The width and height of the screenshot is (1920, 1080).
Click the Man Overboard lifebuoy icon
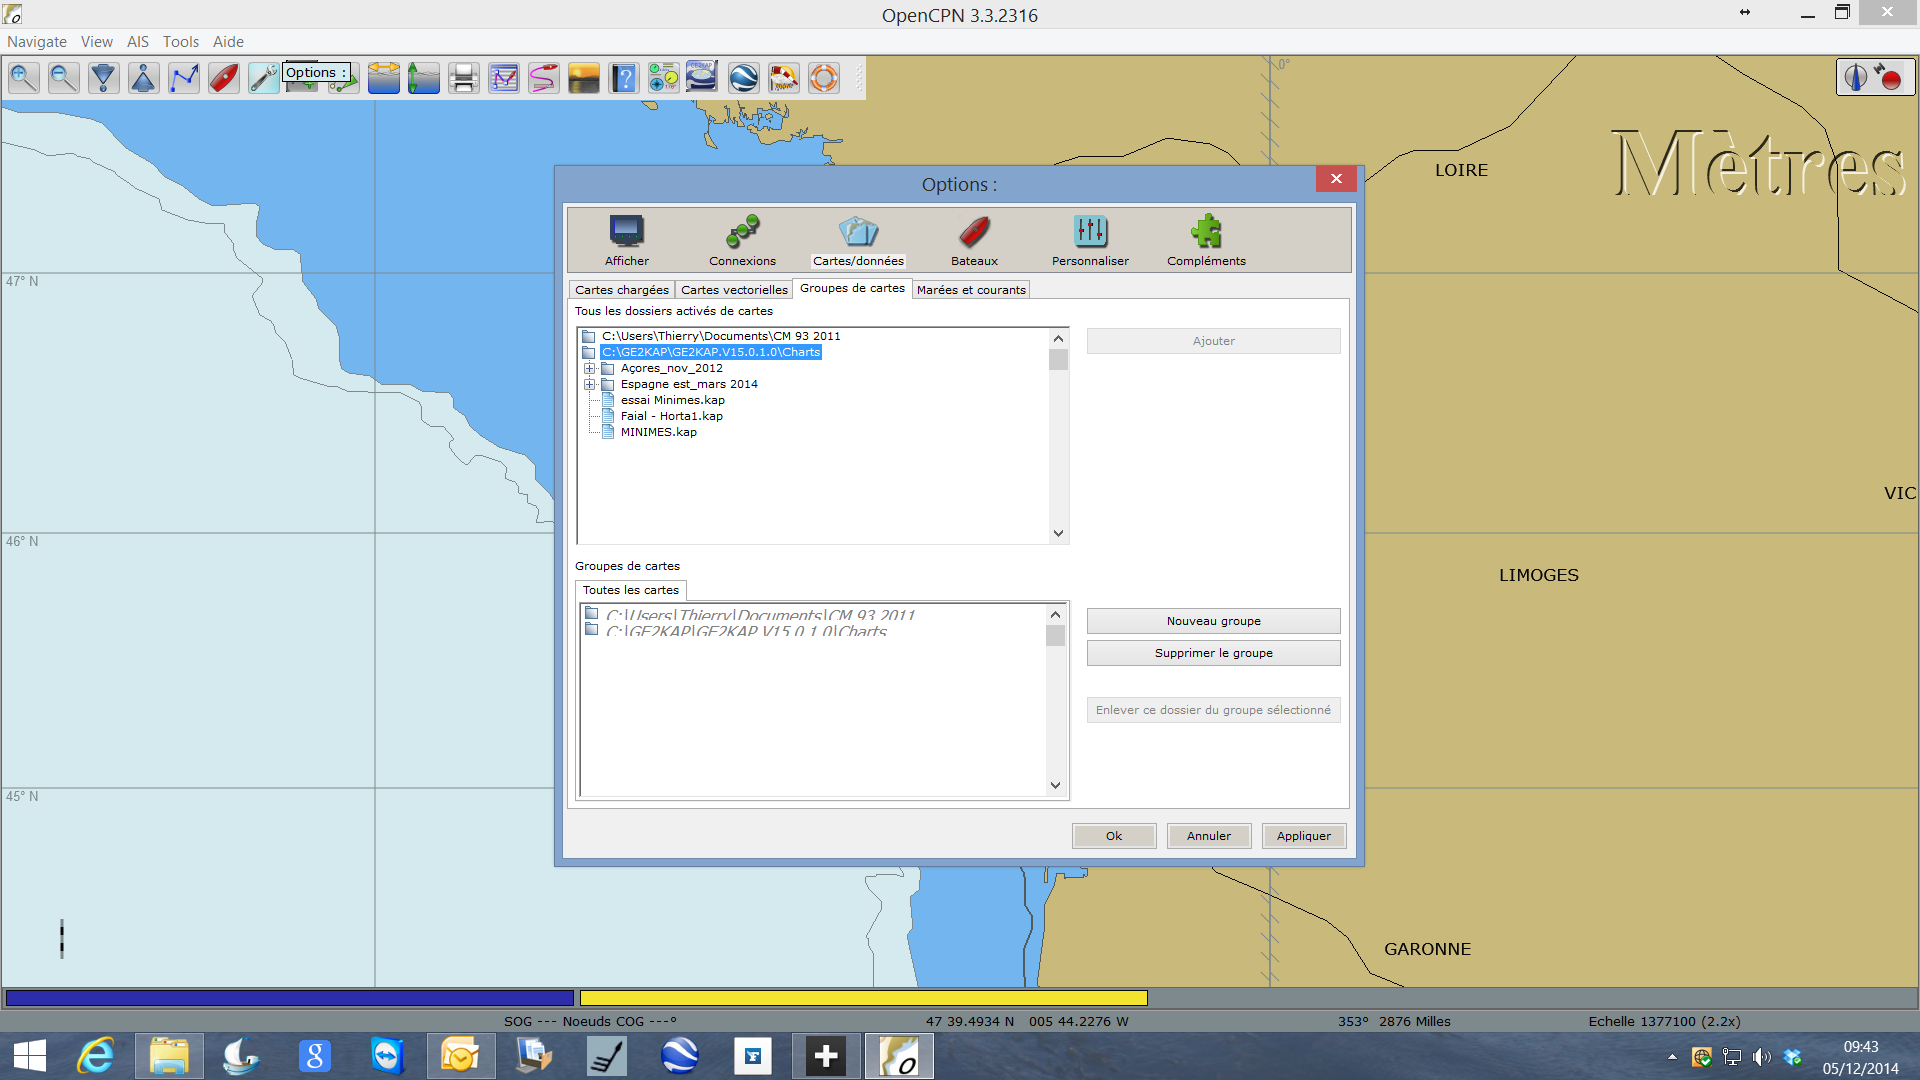click(x=824, y=78)
